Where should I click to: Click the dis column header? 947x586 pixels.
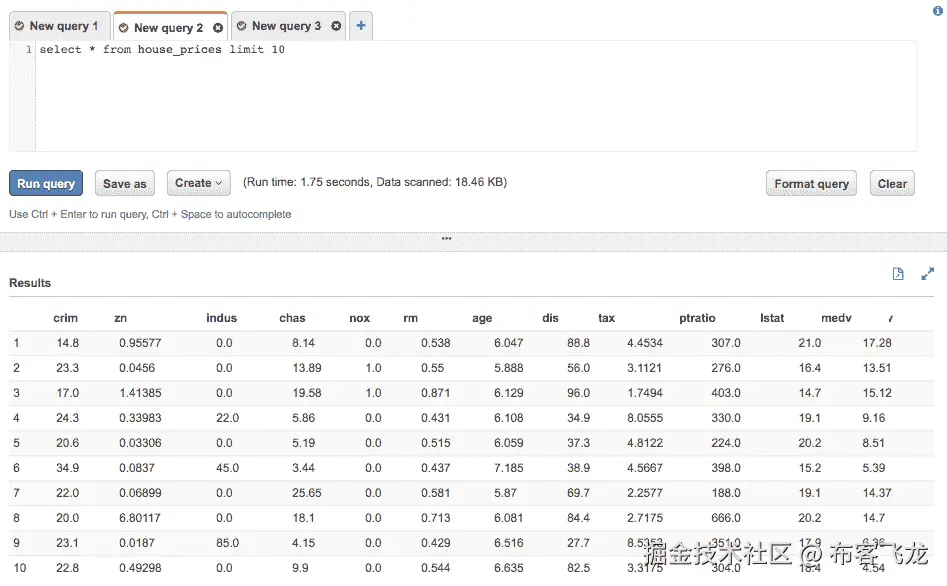[550, 318]
